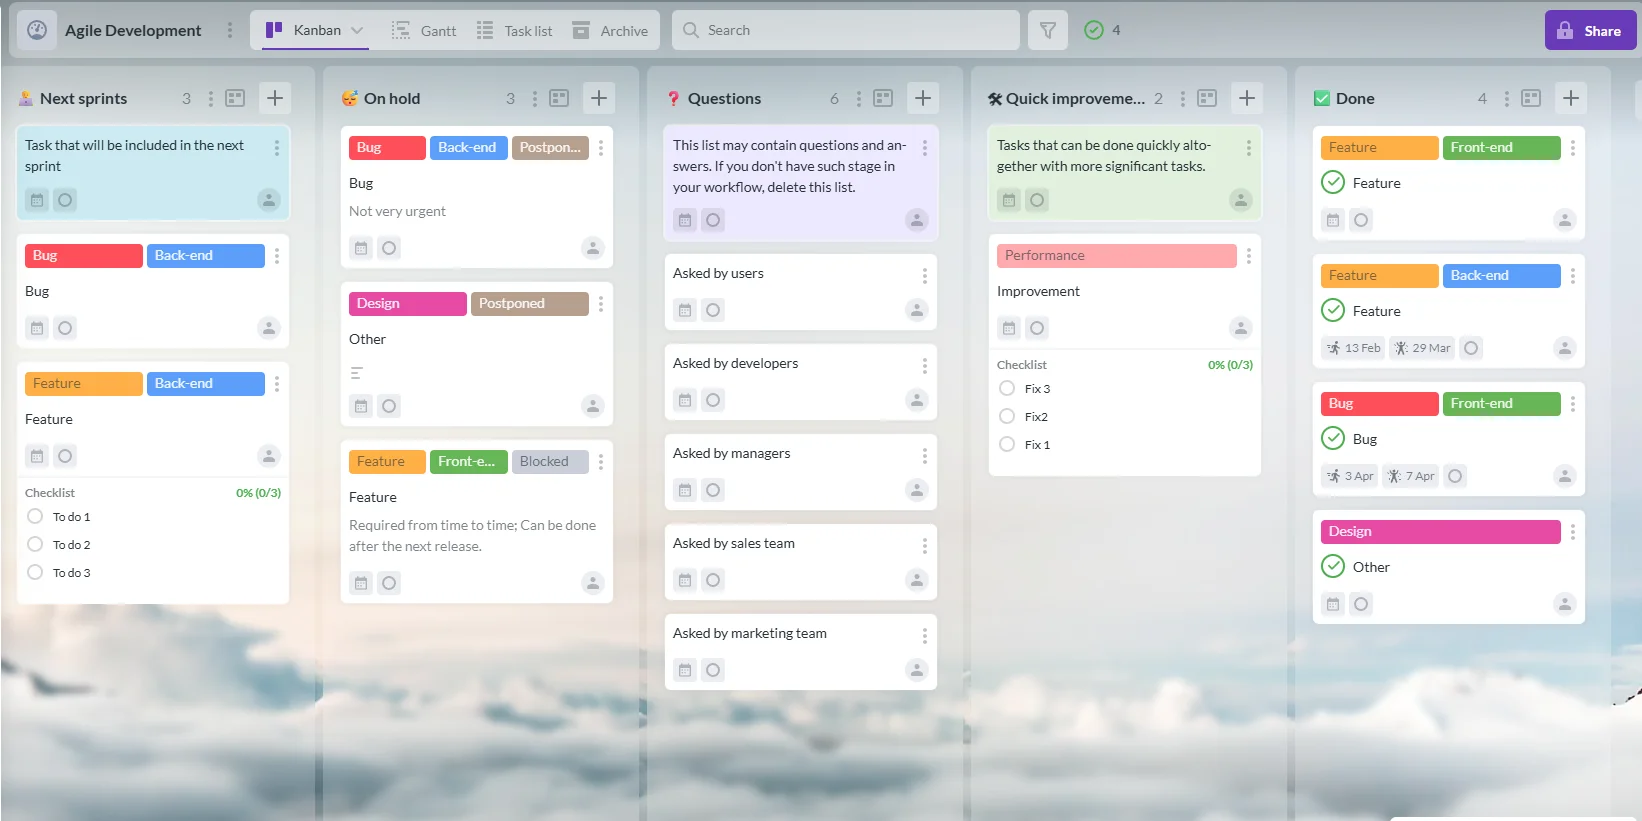Focus the Search input field

pos(846,30)
